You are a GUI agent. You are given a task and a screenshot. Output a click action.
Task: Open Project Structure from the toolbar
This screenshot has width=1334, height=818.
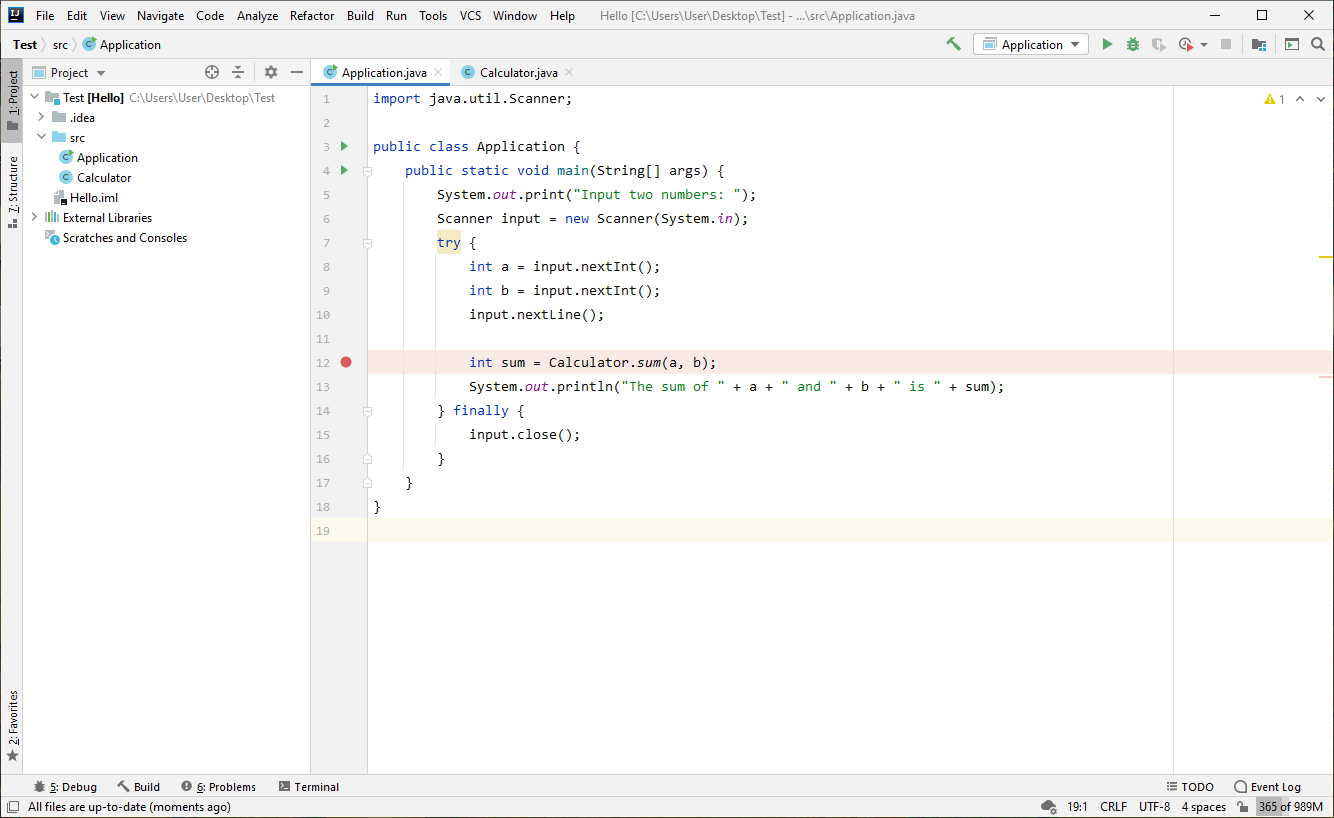(1259, 44)
